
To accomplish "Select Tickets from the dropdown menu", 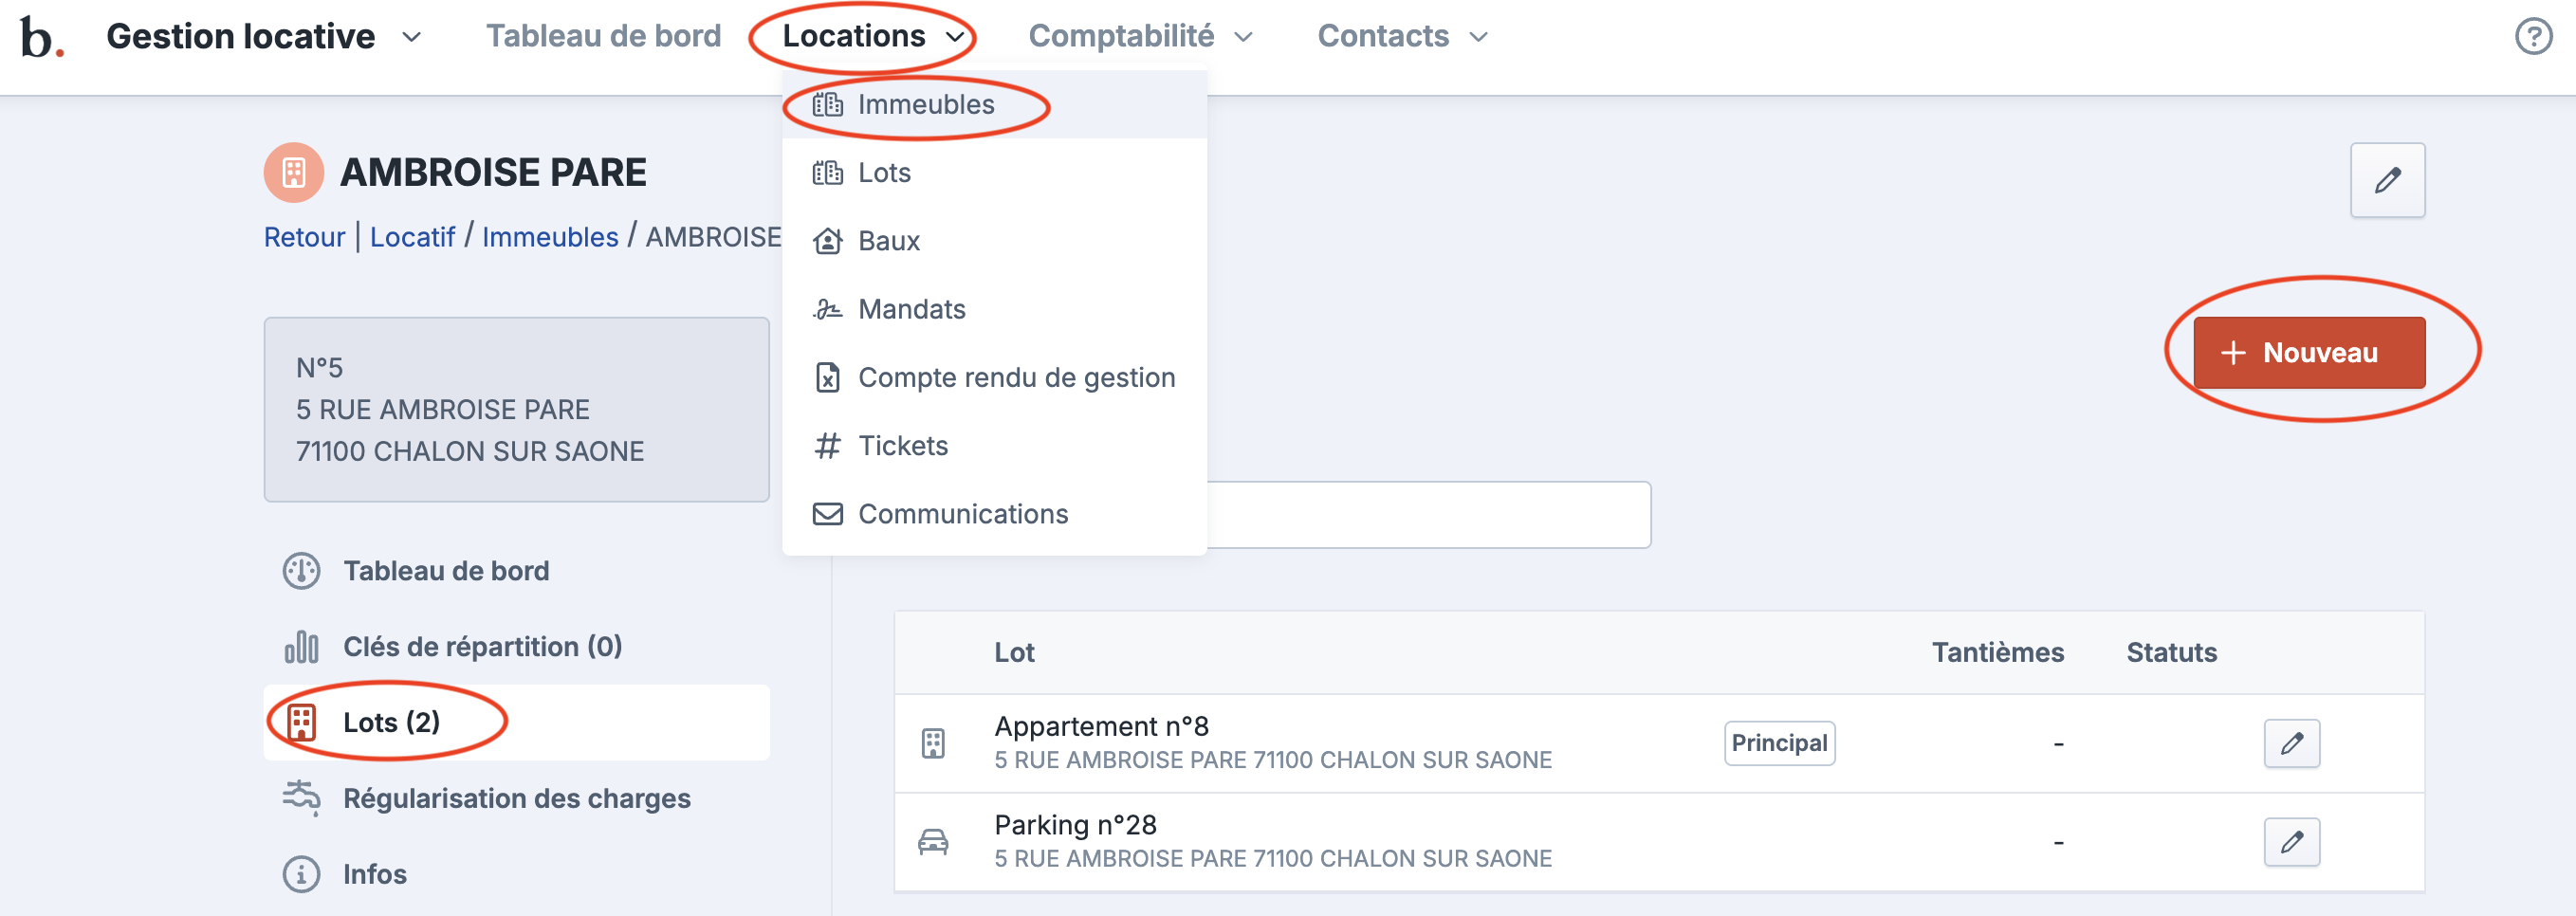I will click(x=902, y=446).
